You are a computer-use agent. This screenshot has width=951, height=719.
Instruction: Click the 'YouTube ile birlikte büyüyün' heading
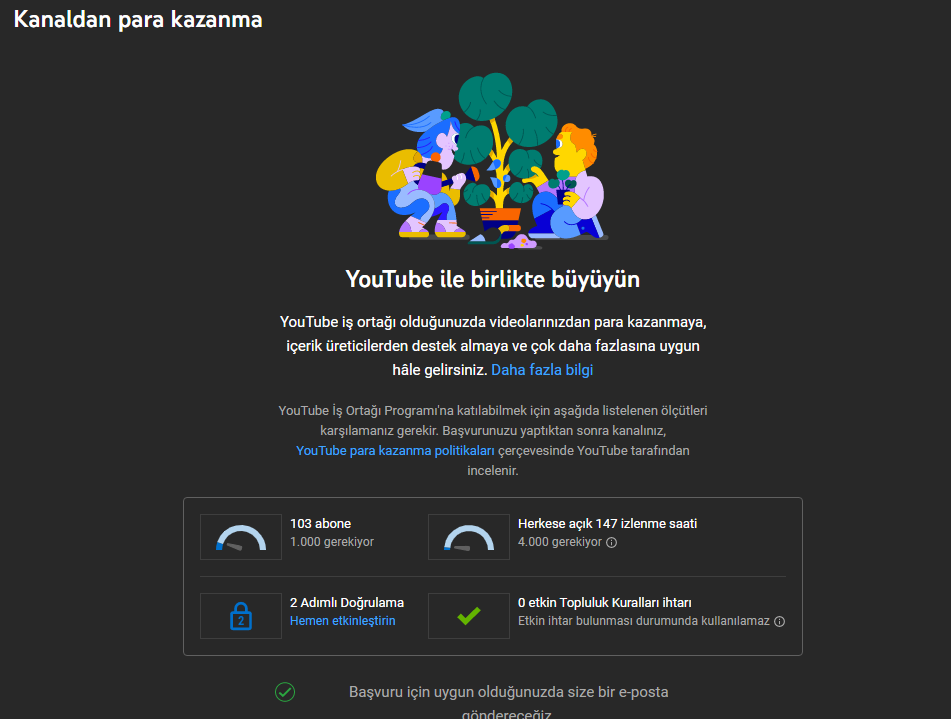[492, 280]
